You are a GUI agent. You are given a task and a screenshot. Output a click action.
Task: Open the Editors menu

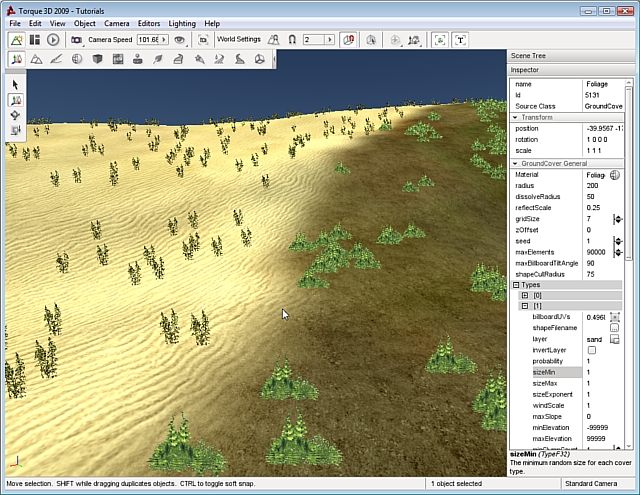[148, 22]
